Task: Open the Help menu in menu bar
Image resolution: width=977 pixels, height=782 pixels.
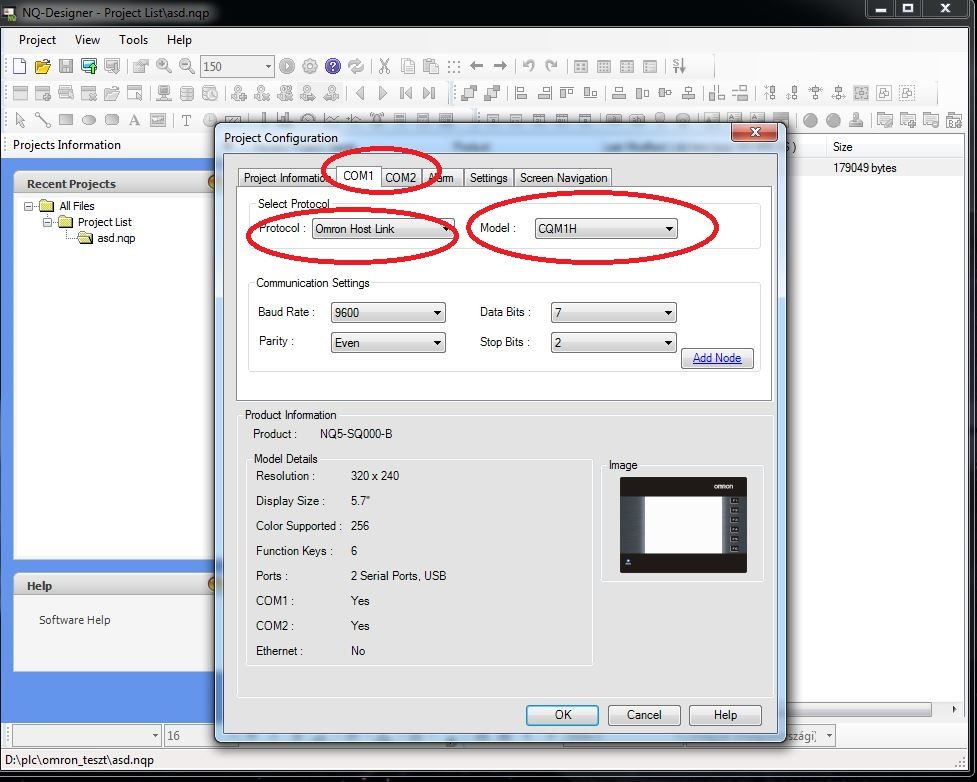Action: [179, 40]
